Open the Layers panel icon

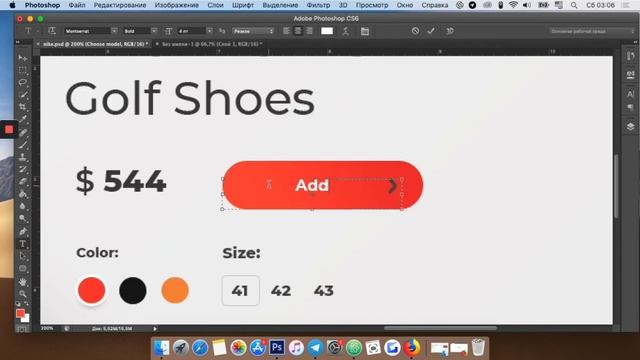coord(630,127)
